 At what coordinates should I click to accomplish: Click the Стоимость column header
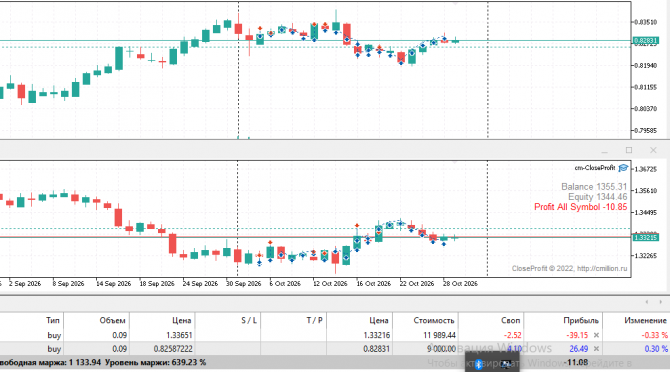(x=434, y=320)
